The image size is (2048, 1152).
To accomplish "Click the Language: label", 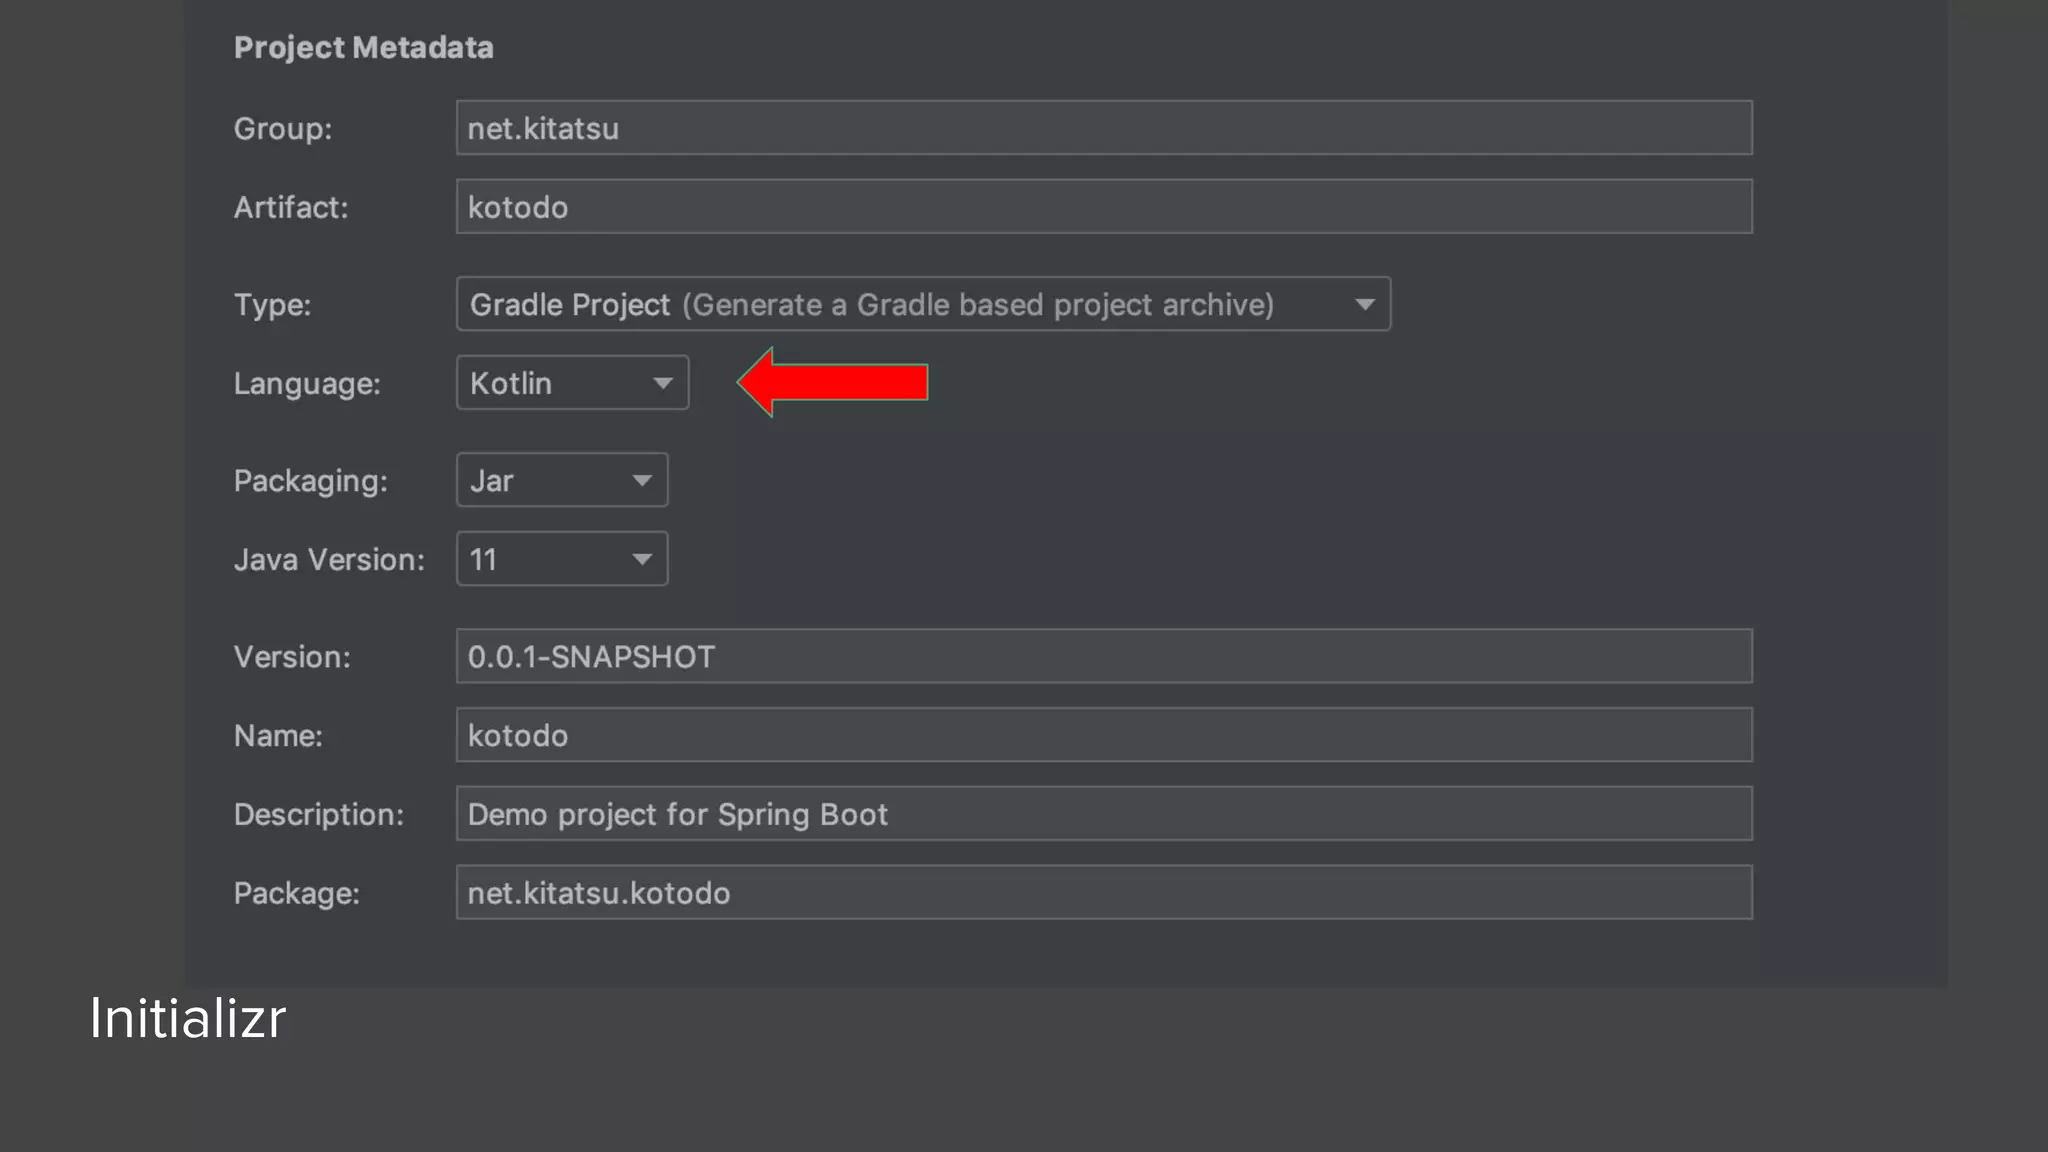I will pyautogui.click(x=307, y=384).
